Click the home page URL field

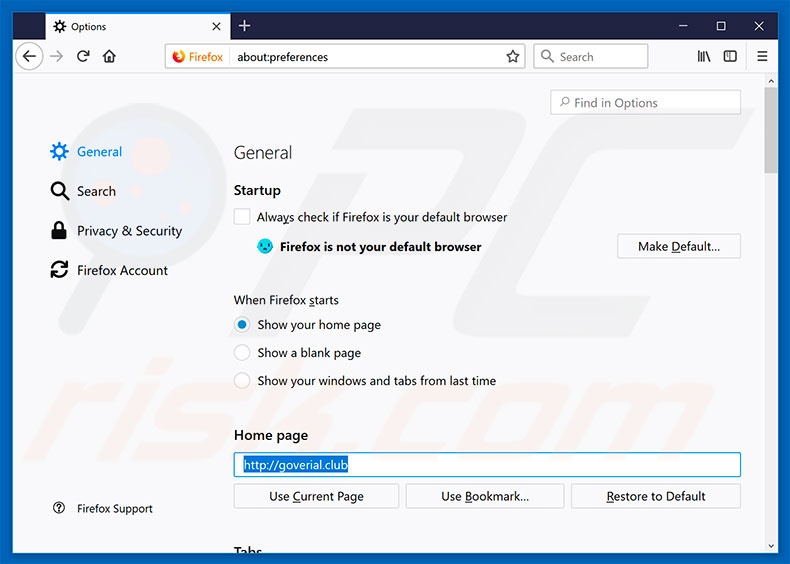[x=487, y=464]
